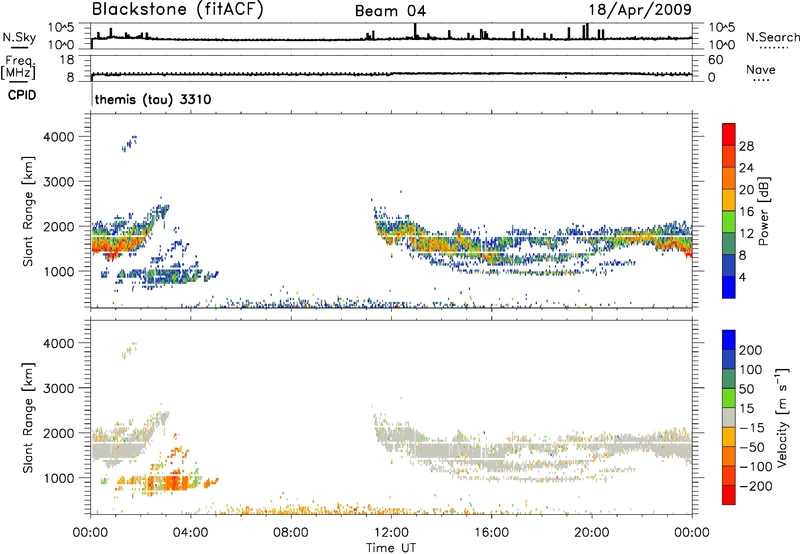Click the Velocity colorbar value '-15'
Screen dimensions: 800x554
(x=752, y=428)
